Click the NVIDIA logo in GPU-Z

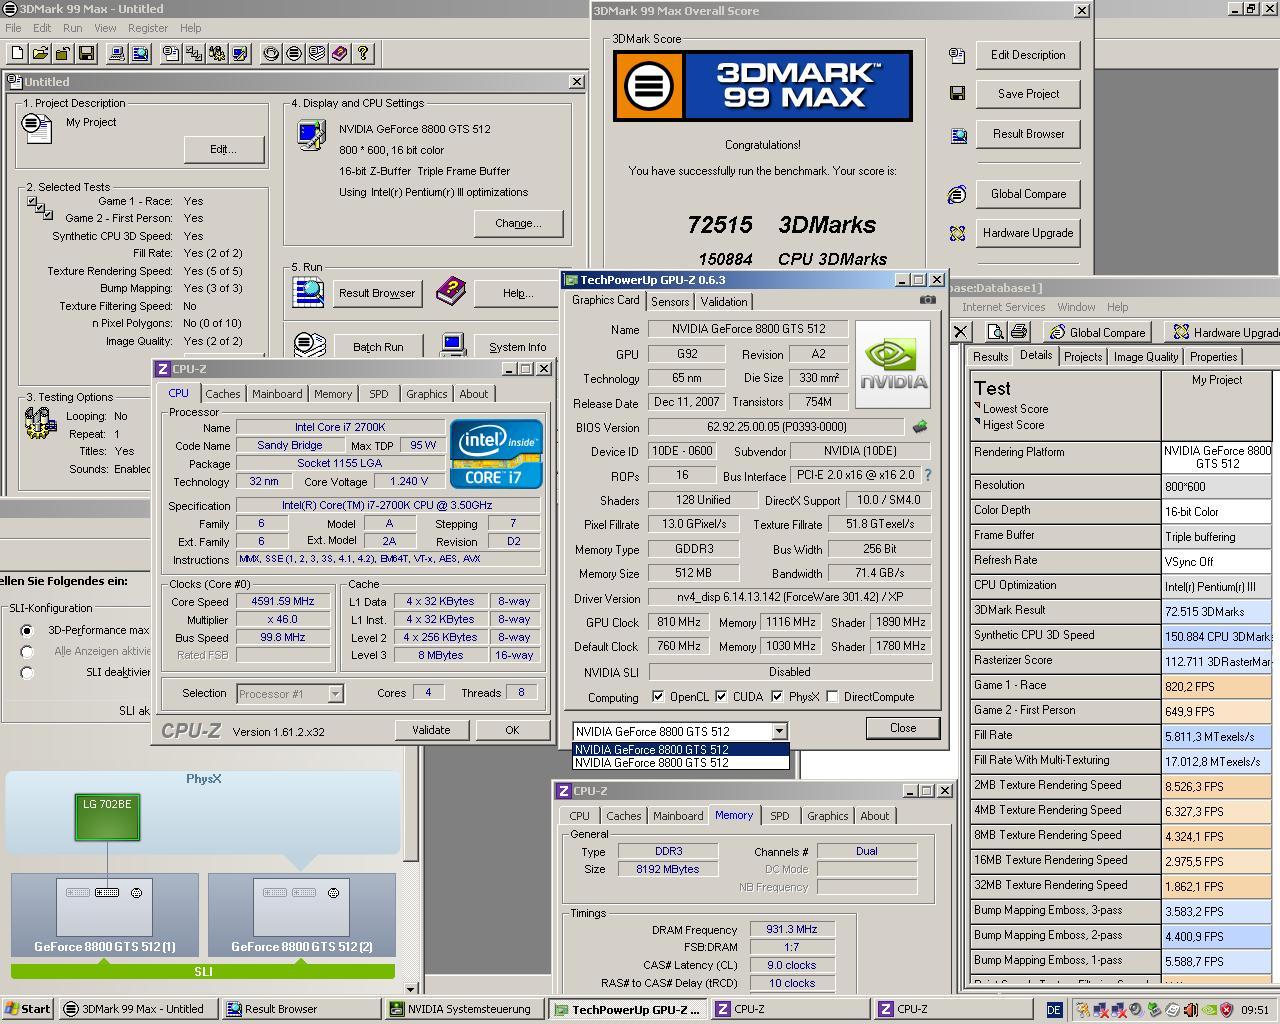pos(893,364)
